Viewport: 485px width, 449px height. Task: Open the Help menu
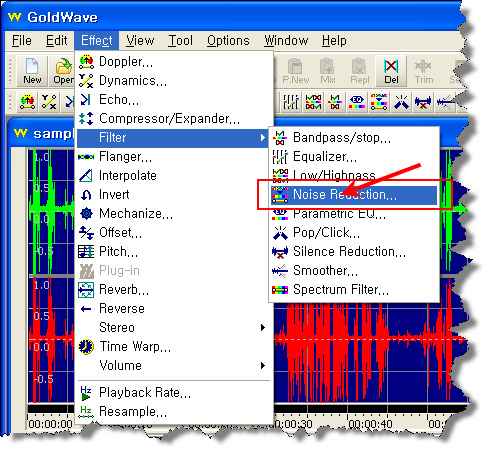point(334,41)
